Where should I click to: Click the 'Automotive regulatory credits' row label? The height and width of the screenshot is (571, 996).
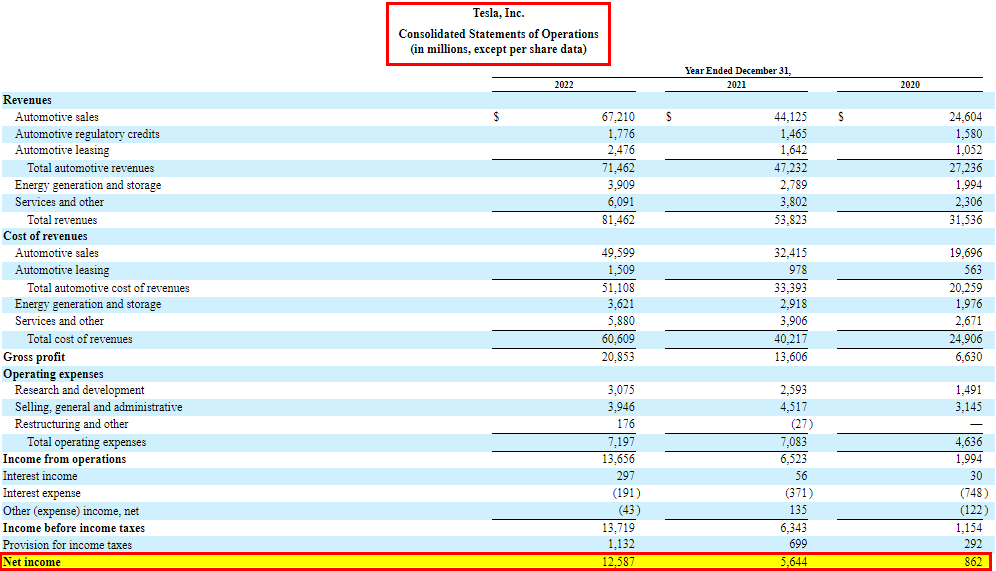click(87, 134)
